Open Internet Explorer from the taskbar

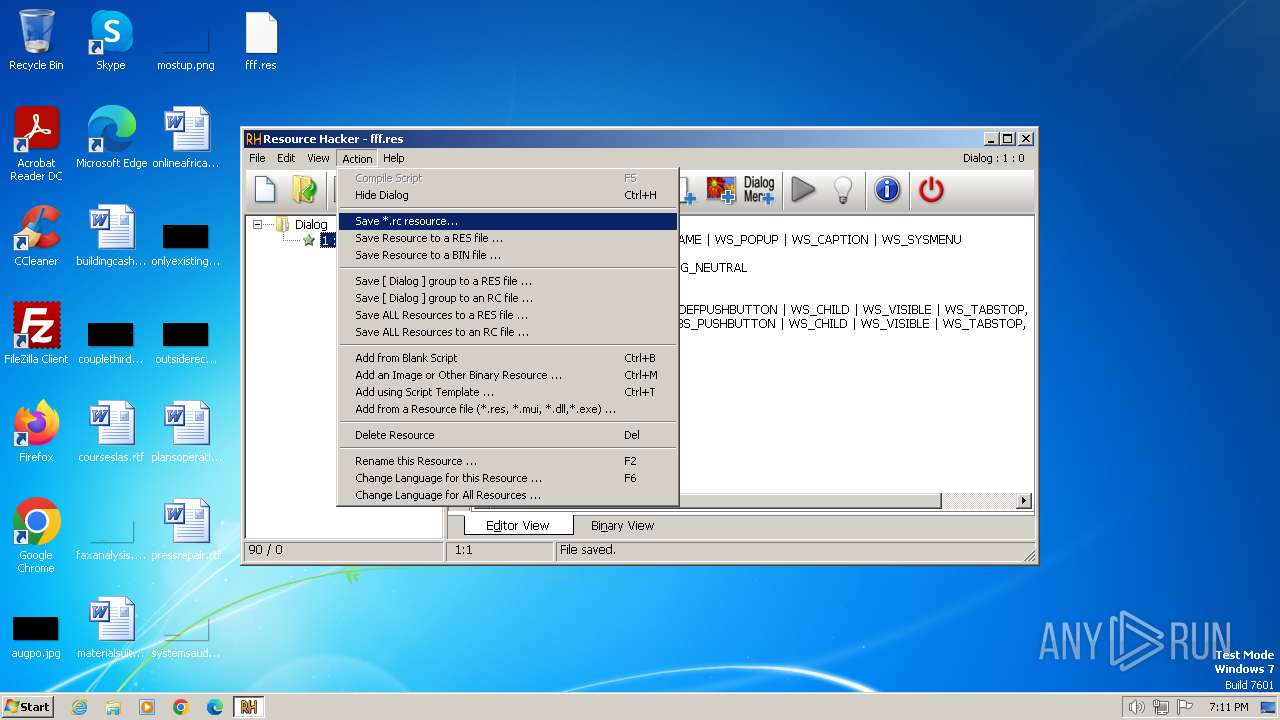[79, 707]
